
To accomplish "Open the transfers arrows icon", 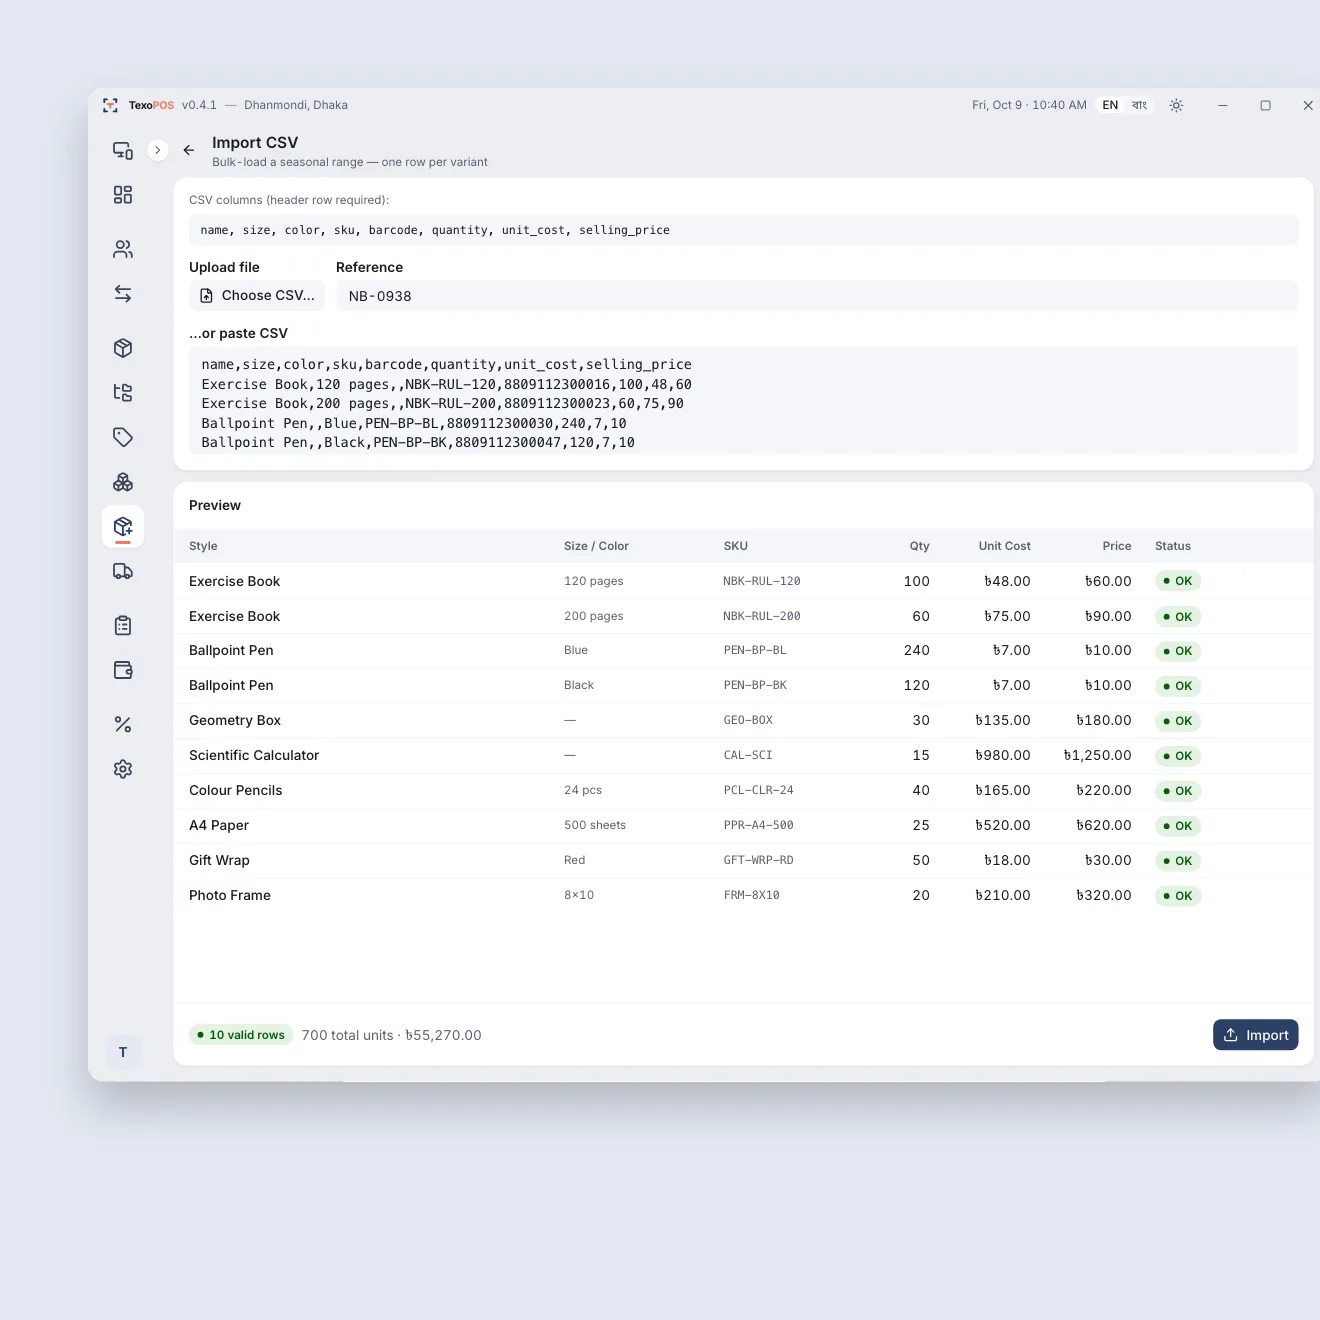I will tap(123, 294).
